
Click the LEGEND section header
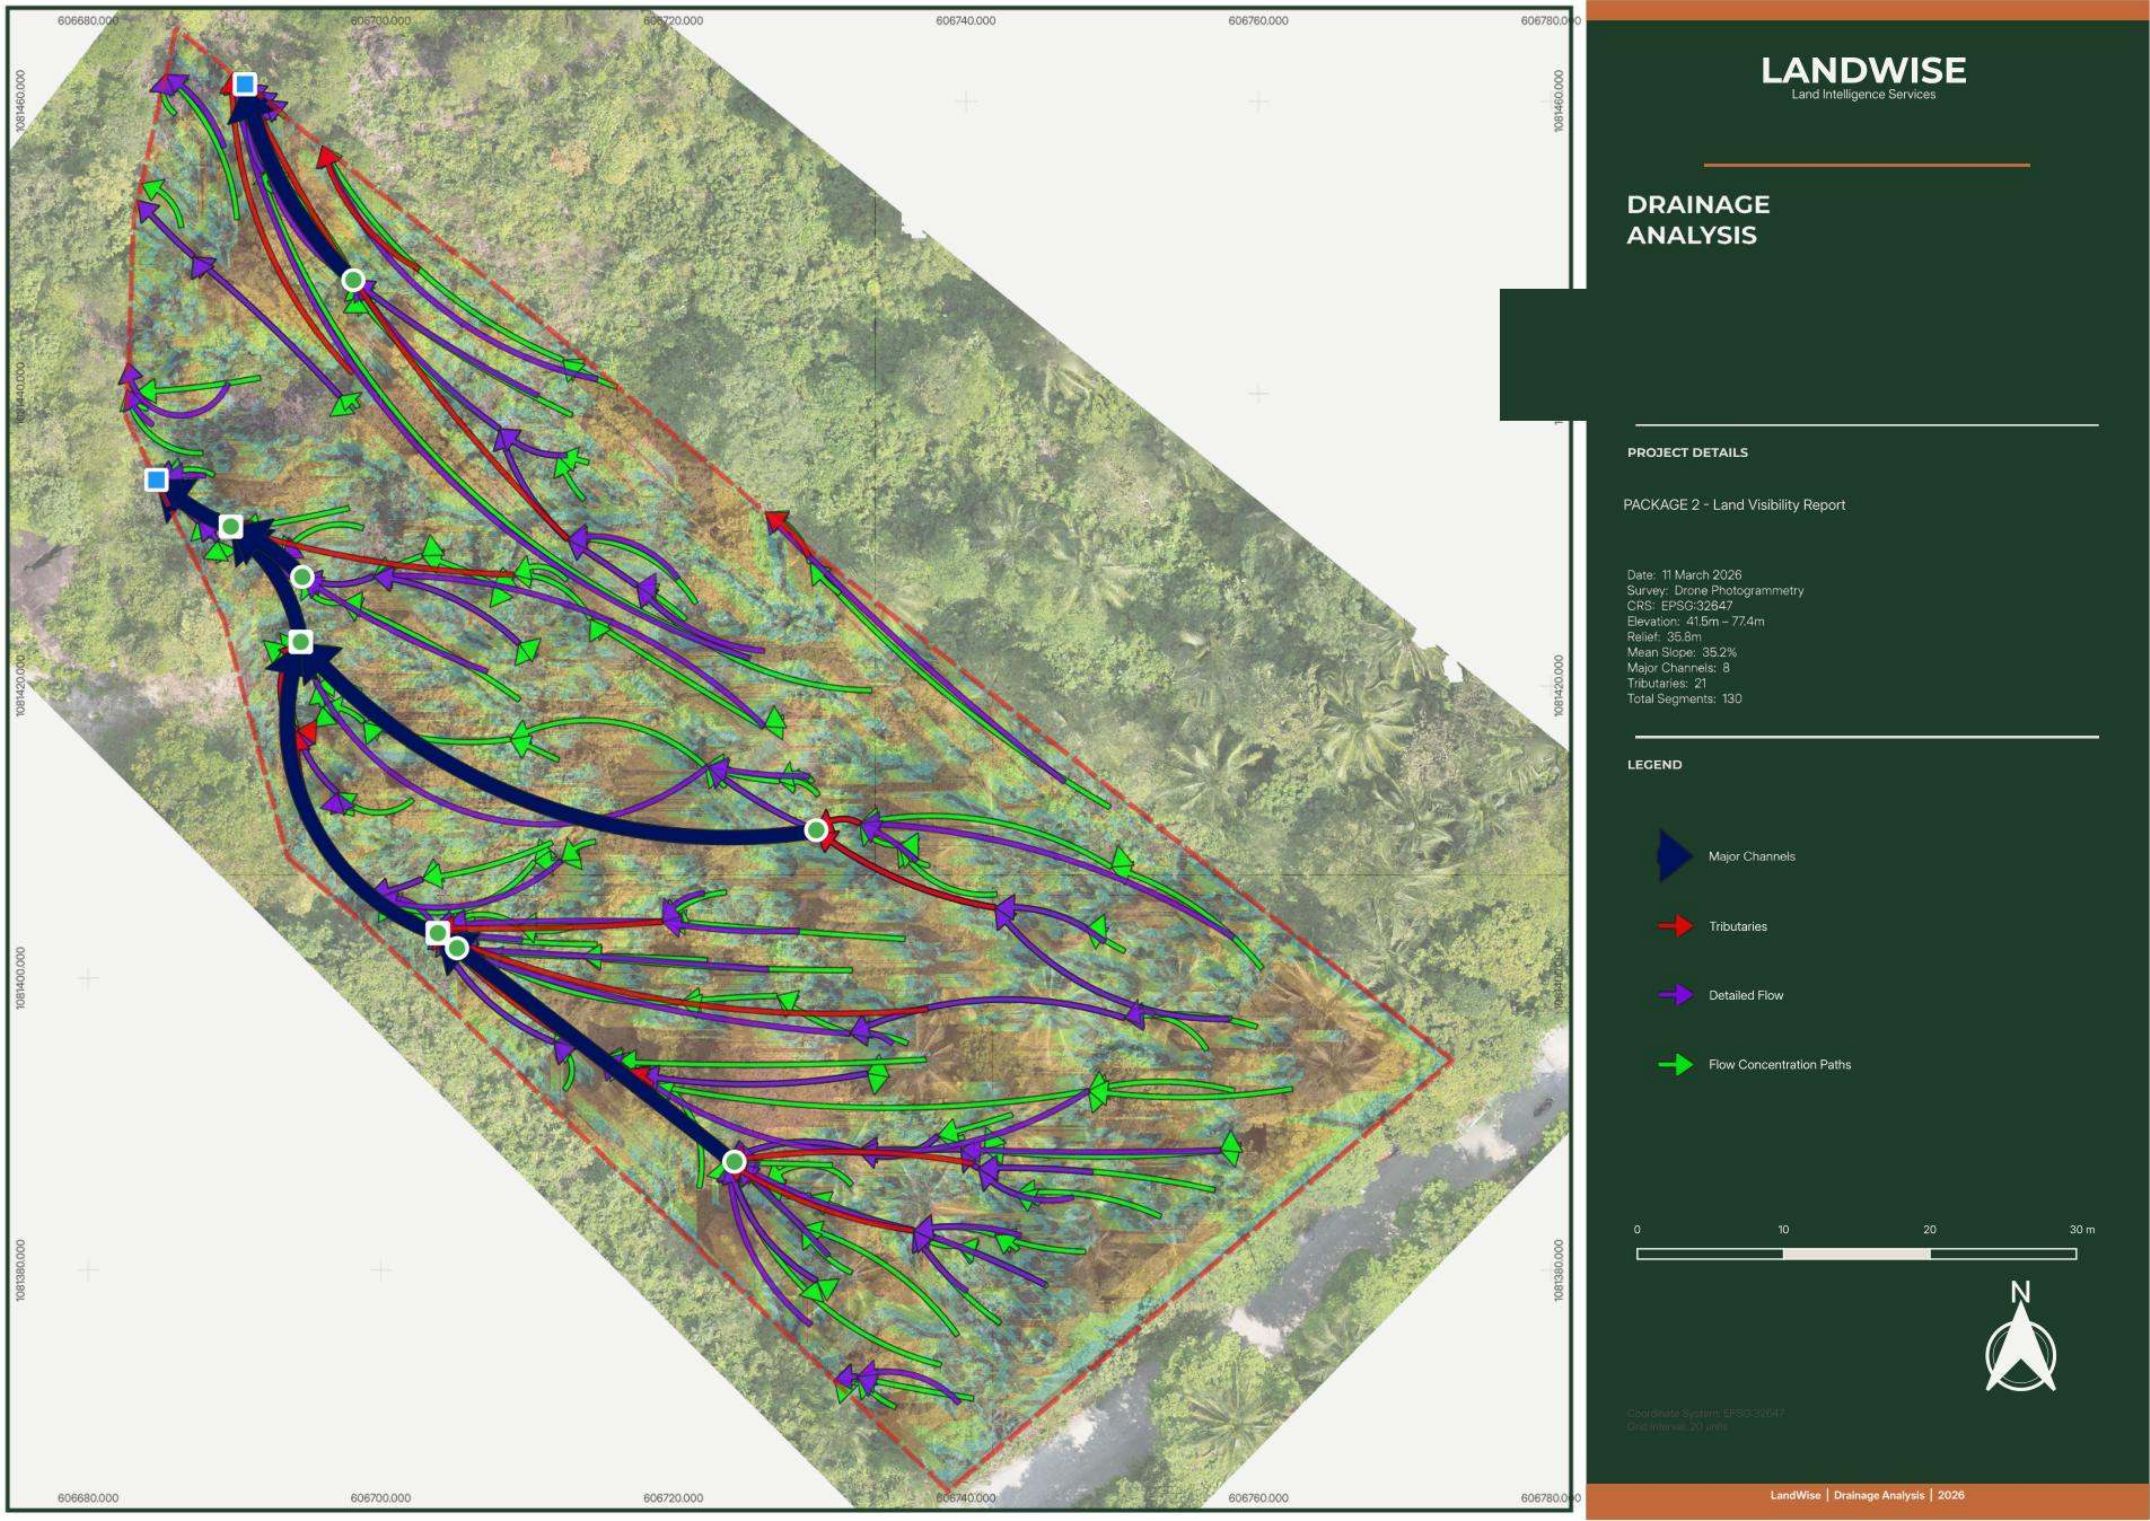click(x=1654, y=764)
